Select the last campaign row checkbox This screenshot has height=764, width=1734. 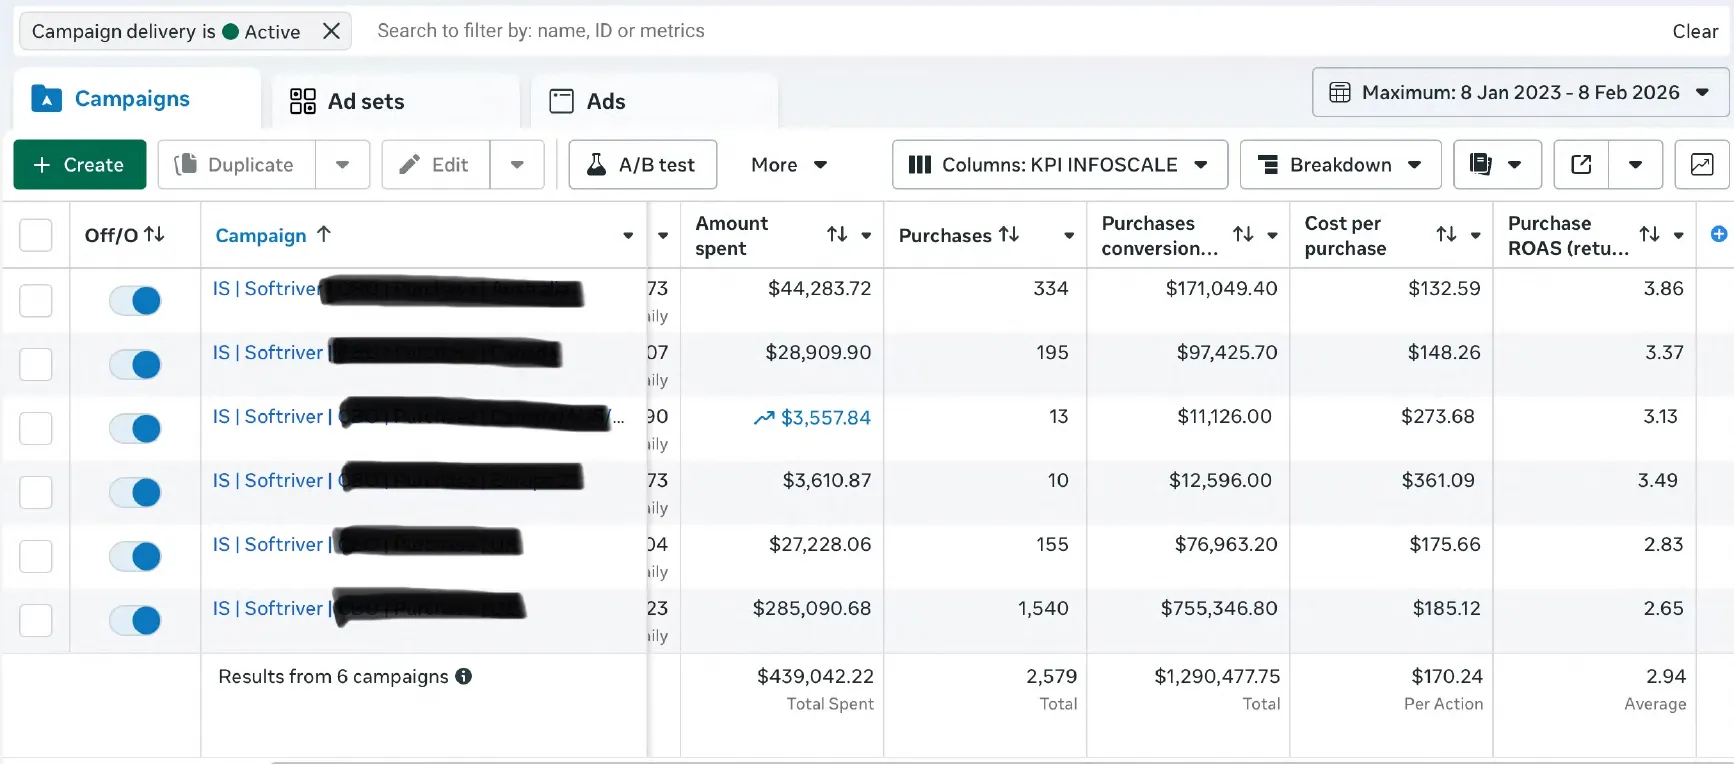point(36,620)
